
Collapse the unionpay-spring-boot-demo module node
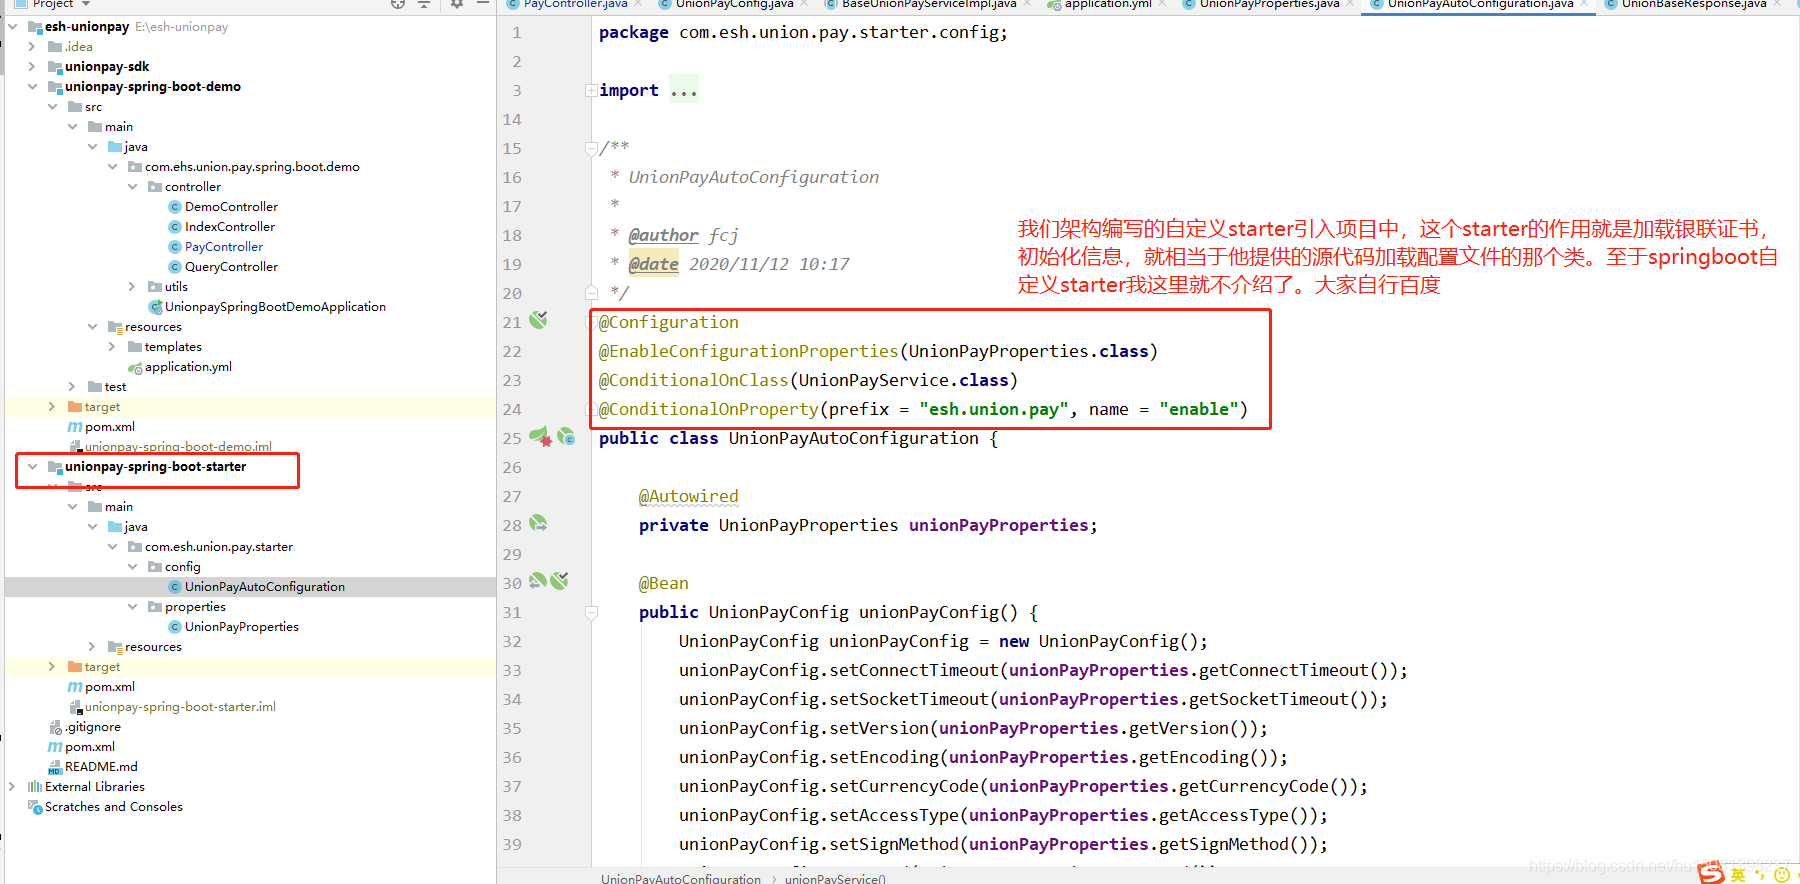point(33,87)
